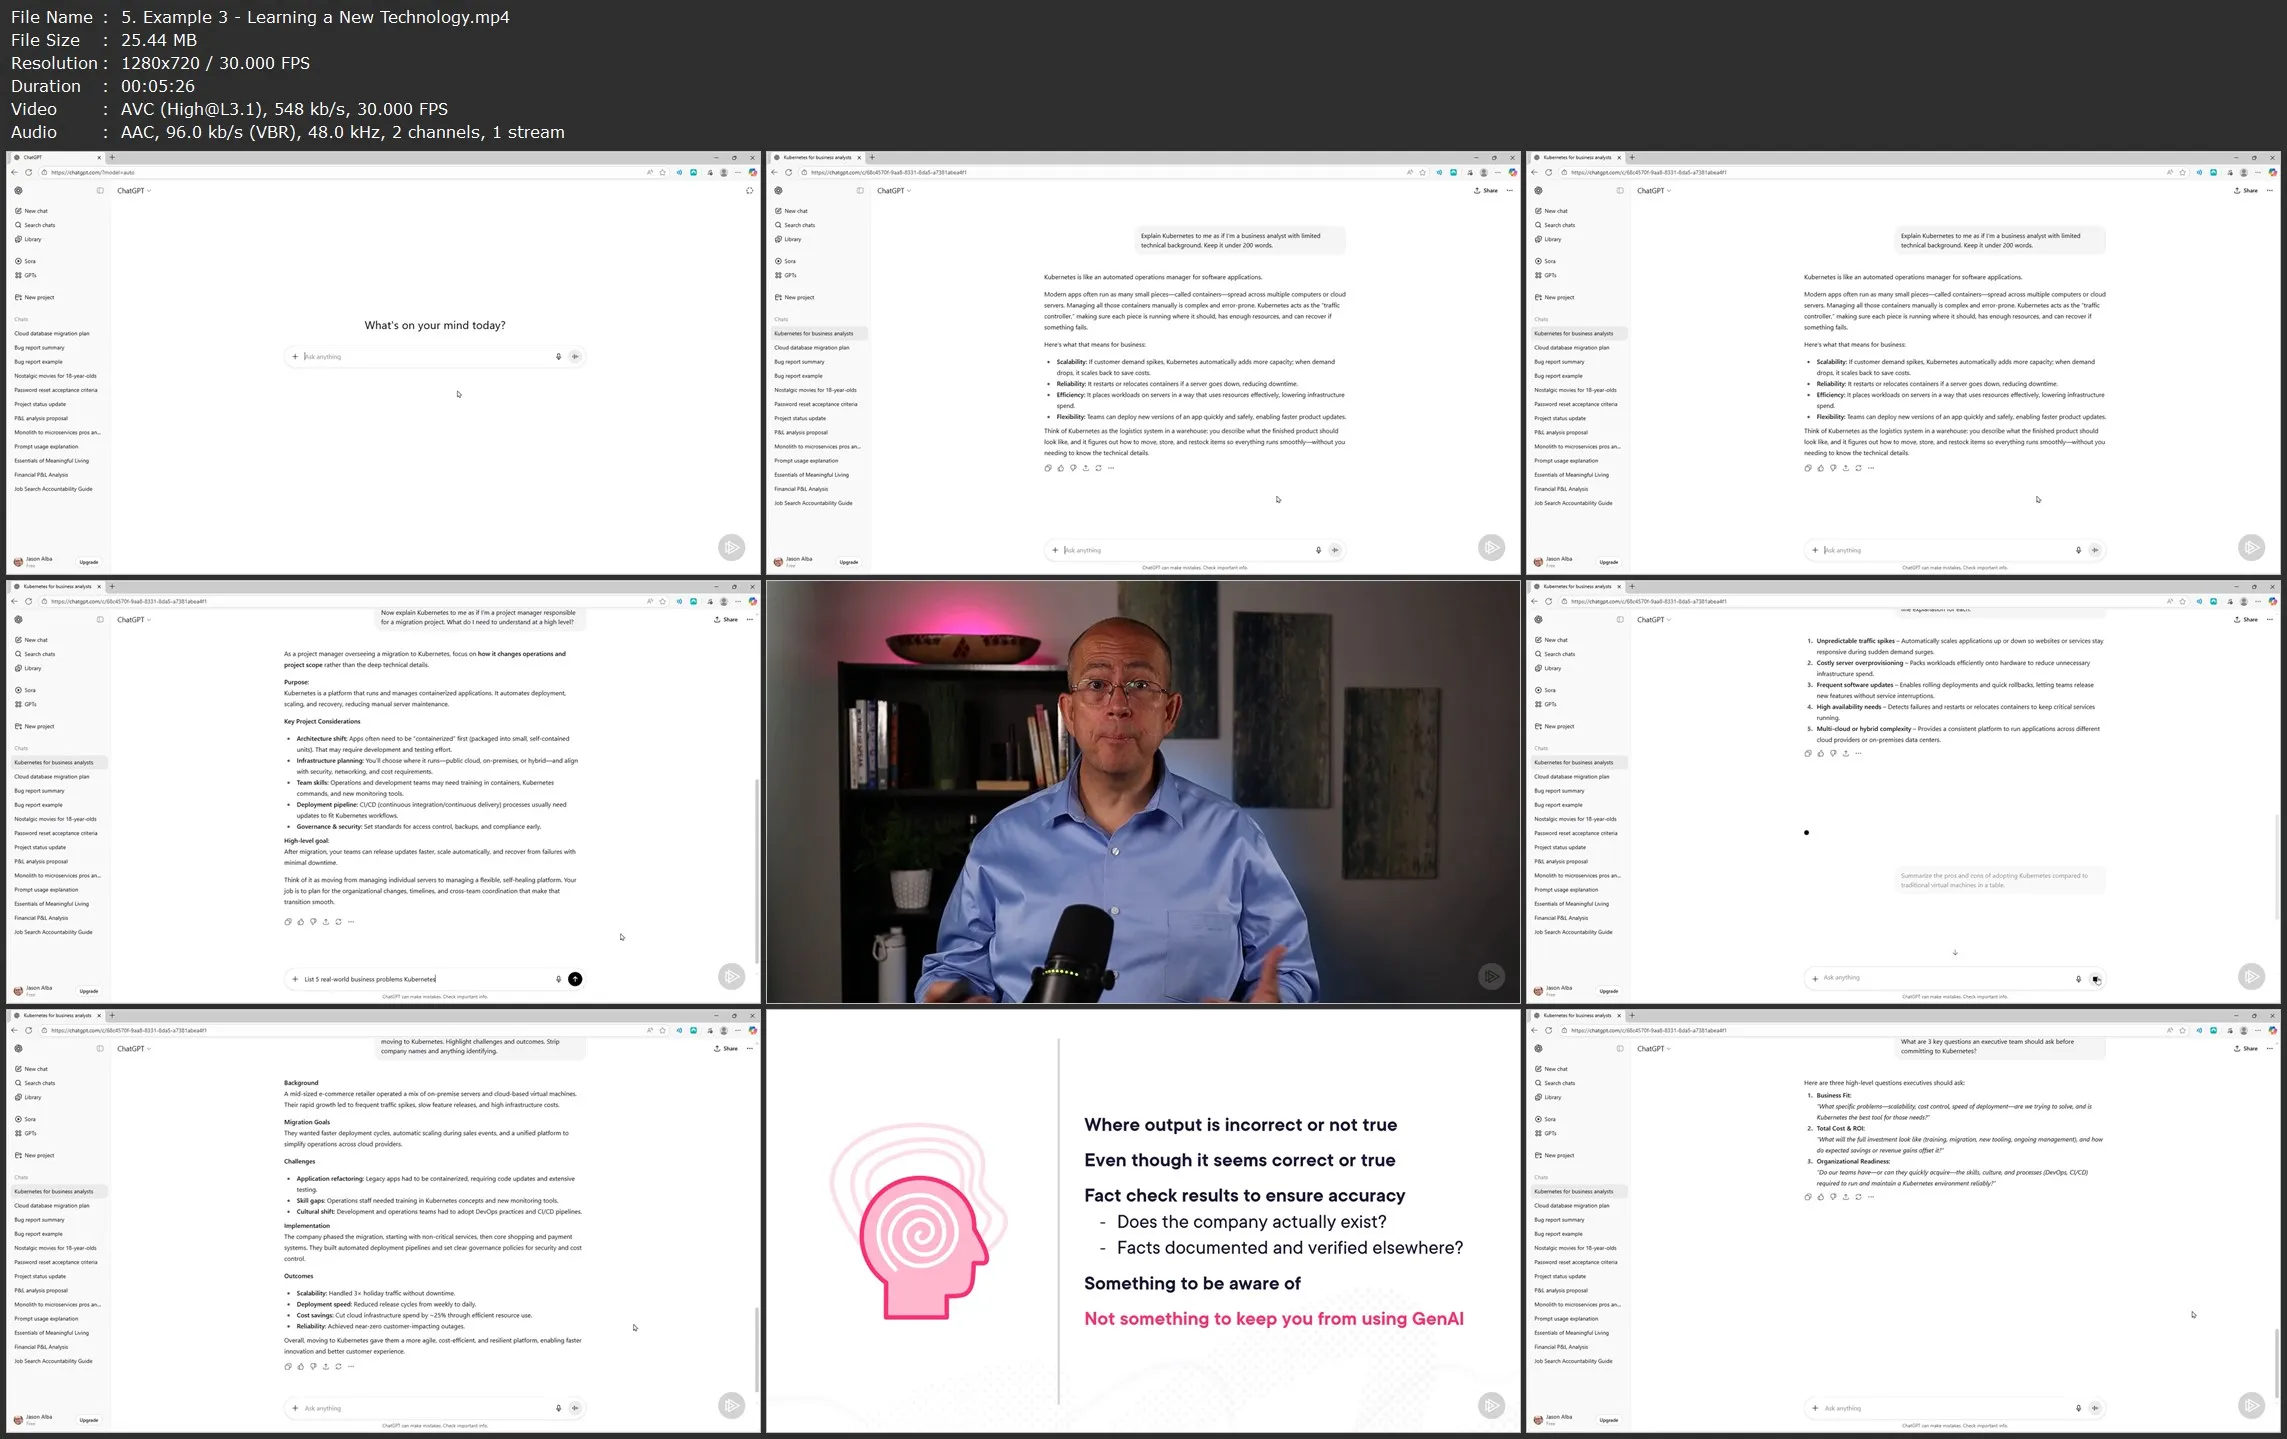Click scroll-to-bottom arrow above middle-right frame's input

click(1955, 953)
